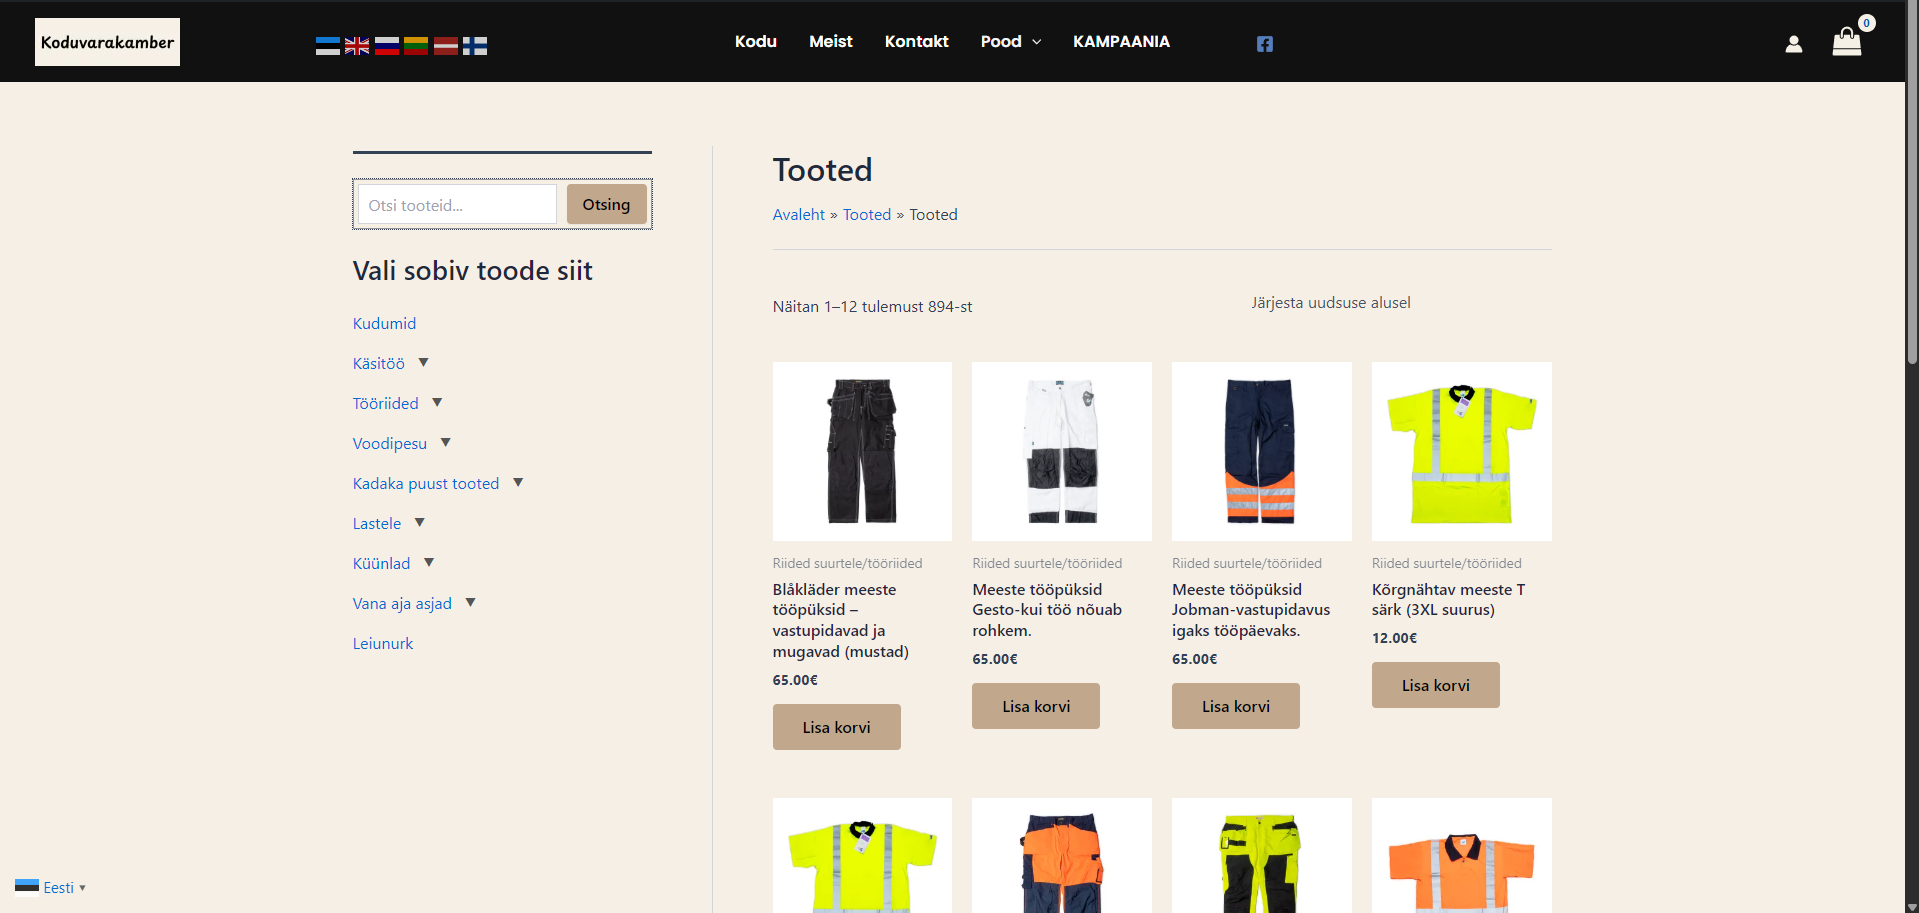Image resolution: width=1919 pixels, height=913 pixels.
Task: Open the shopping cart bag icon
Action: pos(1846,42)
